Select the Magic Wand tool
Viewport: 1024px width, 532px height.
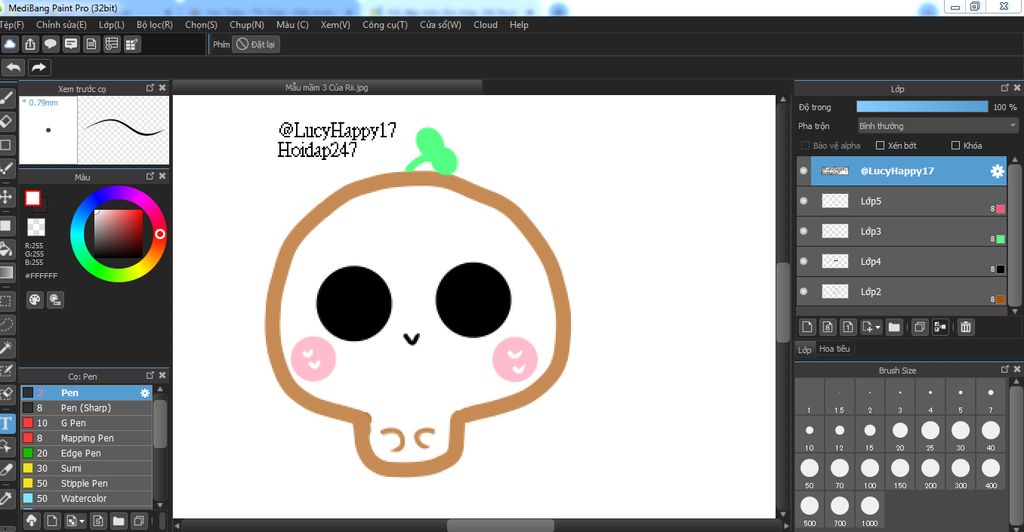coord(7,348)
